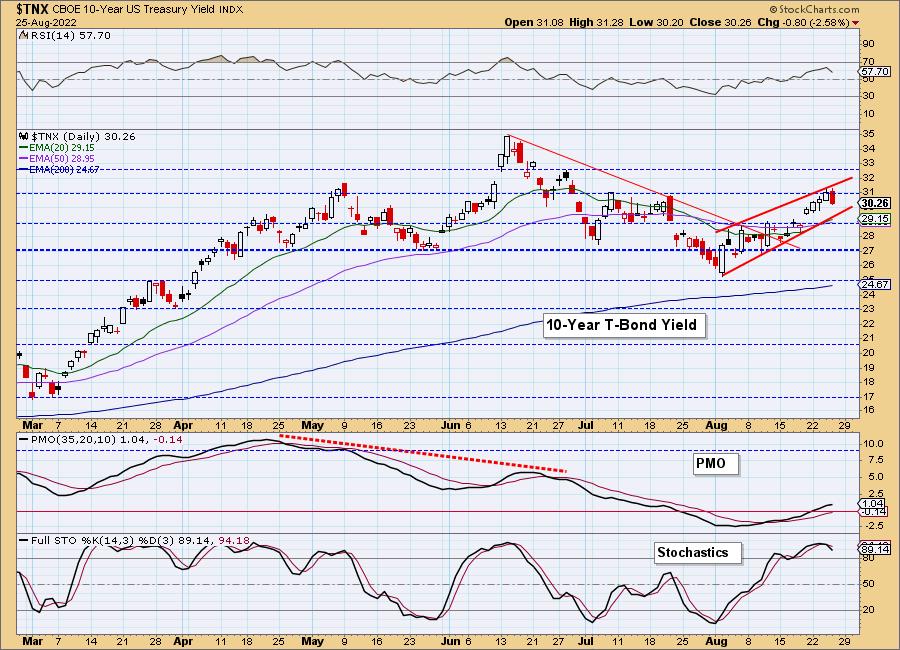
Task: Click the May label on price chart axis
Action: pos(312,425)
